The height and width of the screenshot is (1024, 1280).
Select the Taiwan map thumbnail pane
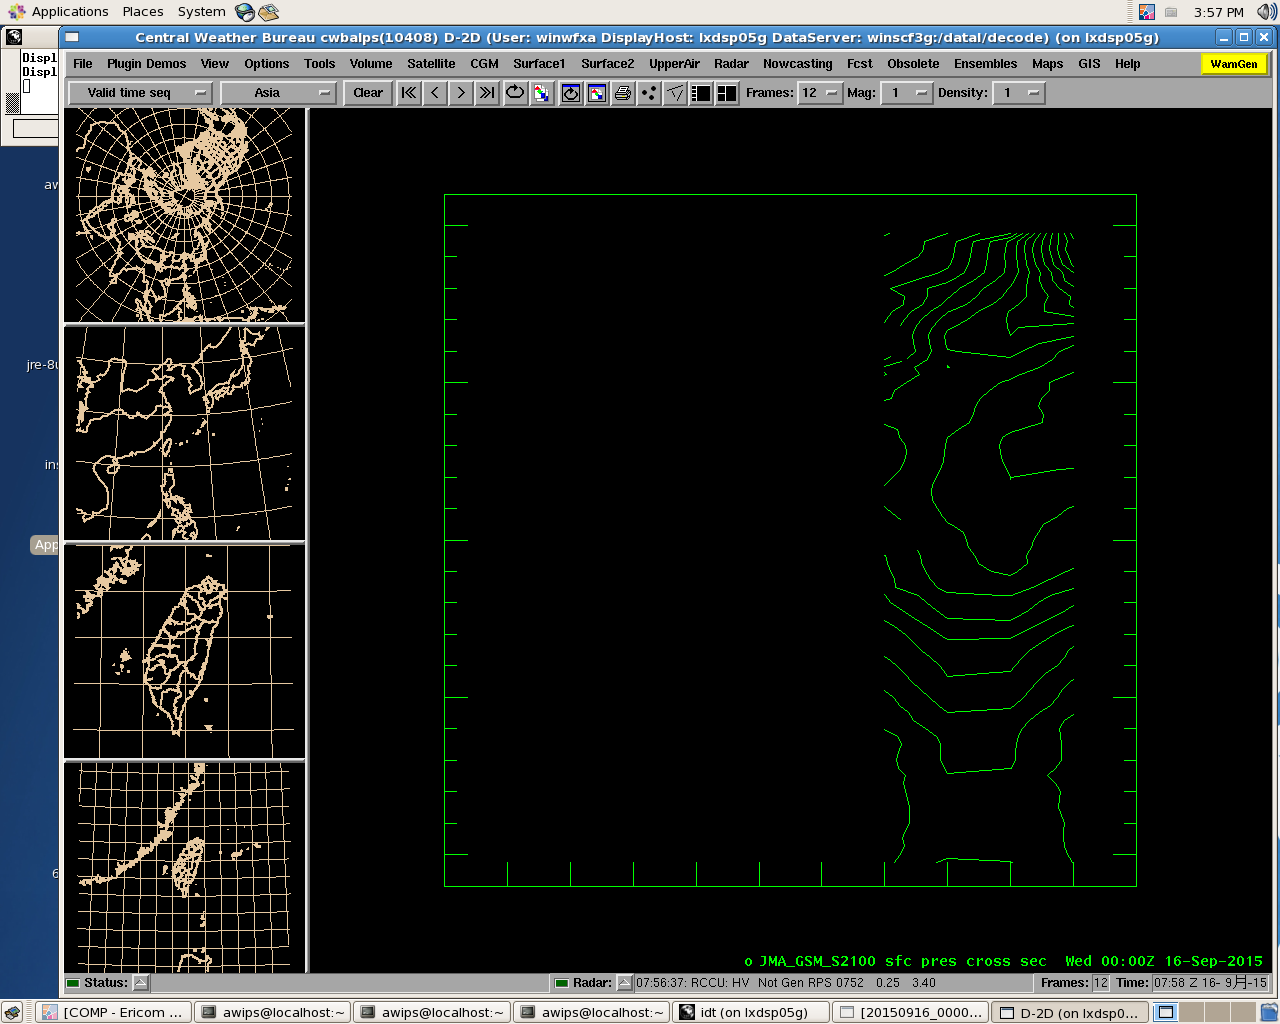(185, 652)
